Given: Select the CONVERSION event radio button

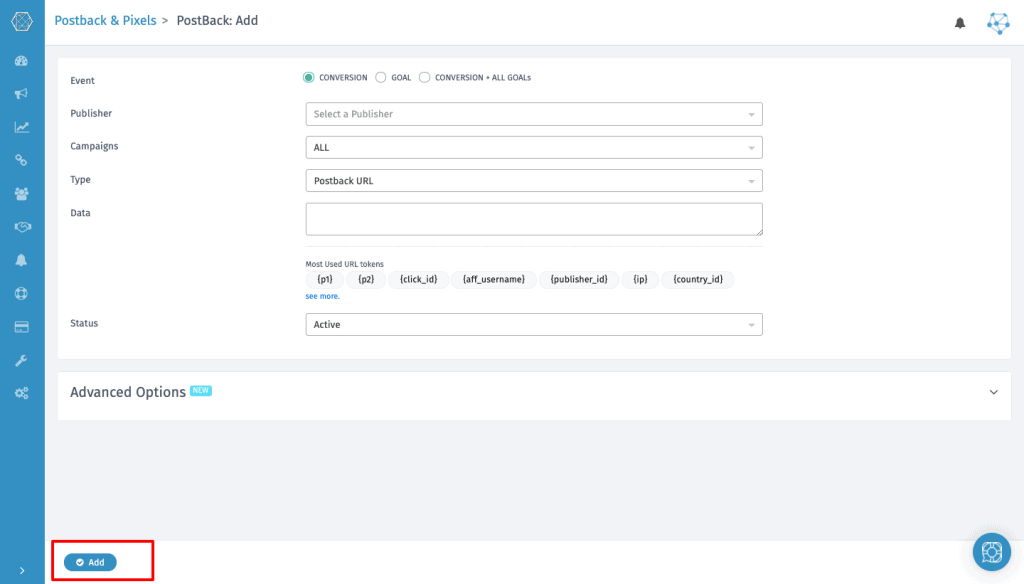Looking at the screenshot, I should tap(308, 77).
